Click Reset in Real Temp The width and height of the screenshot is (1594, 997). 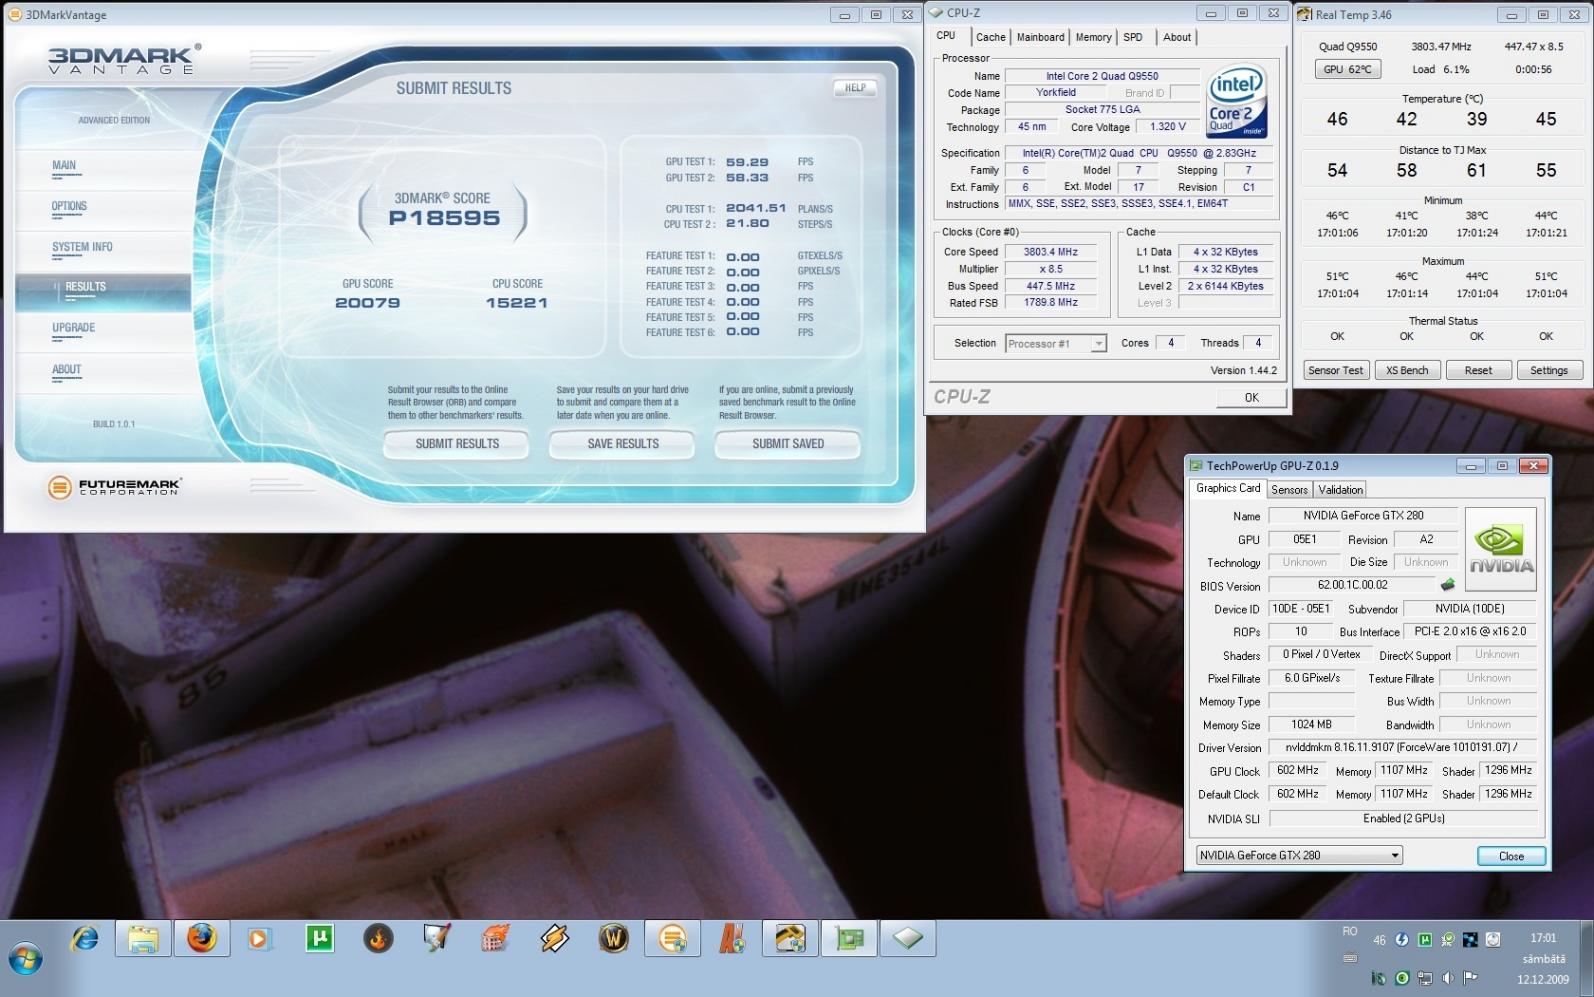tap(1478, 370)
